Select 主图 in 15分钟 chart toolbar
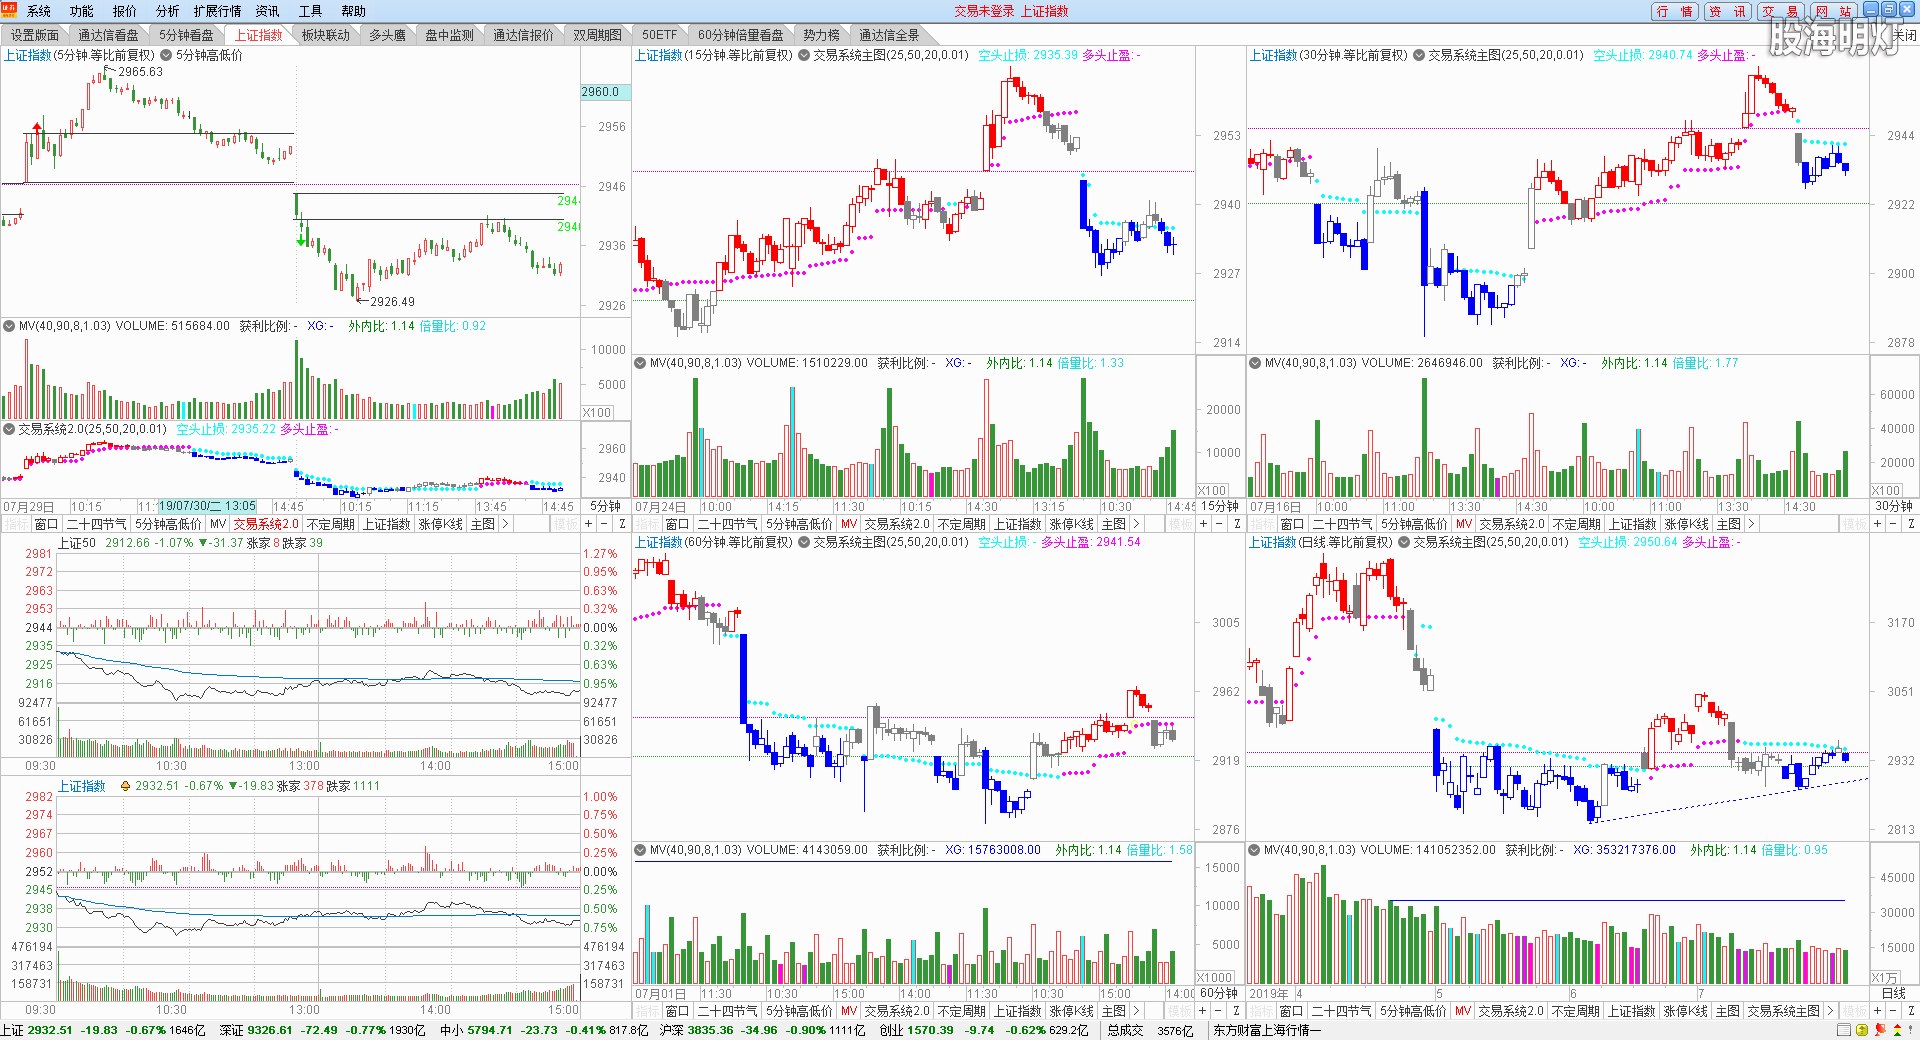This screenshot has height=1040, width=1920. tap(1114, 524)
